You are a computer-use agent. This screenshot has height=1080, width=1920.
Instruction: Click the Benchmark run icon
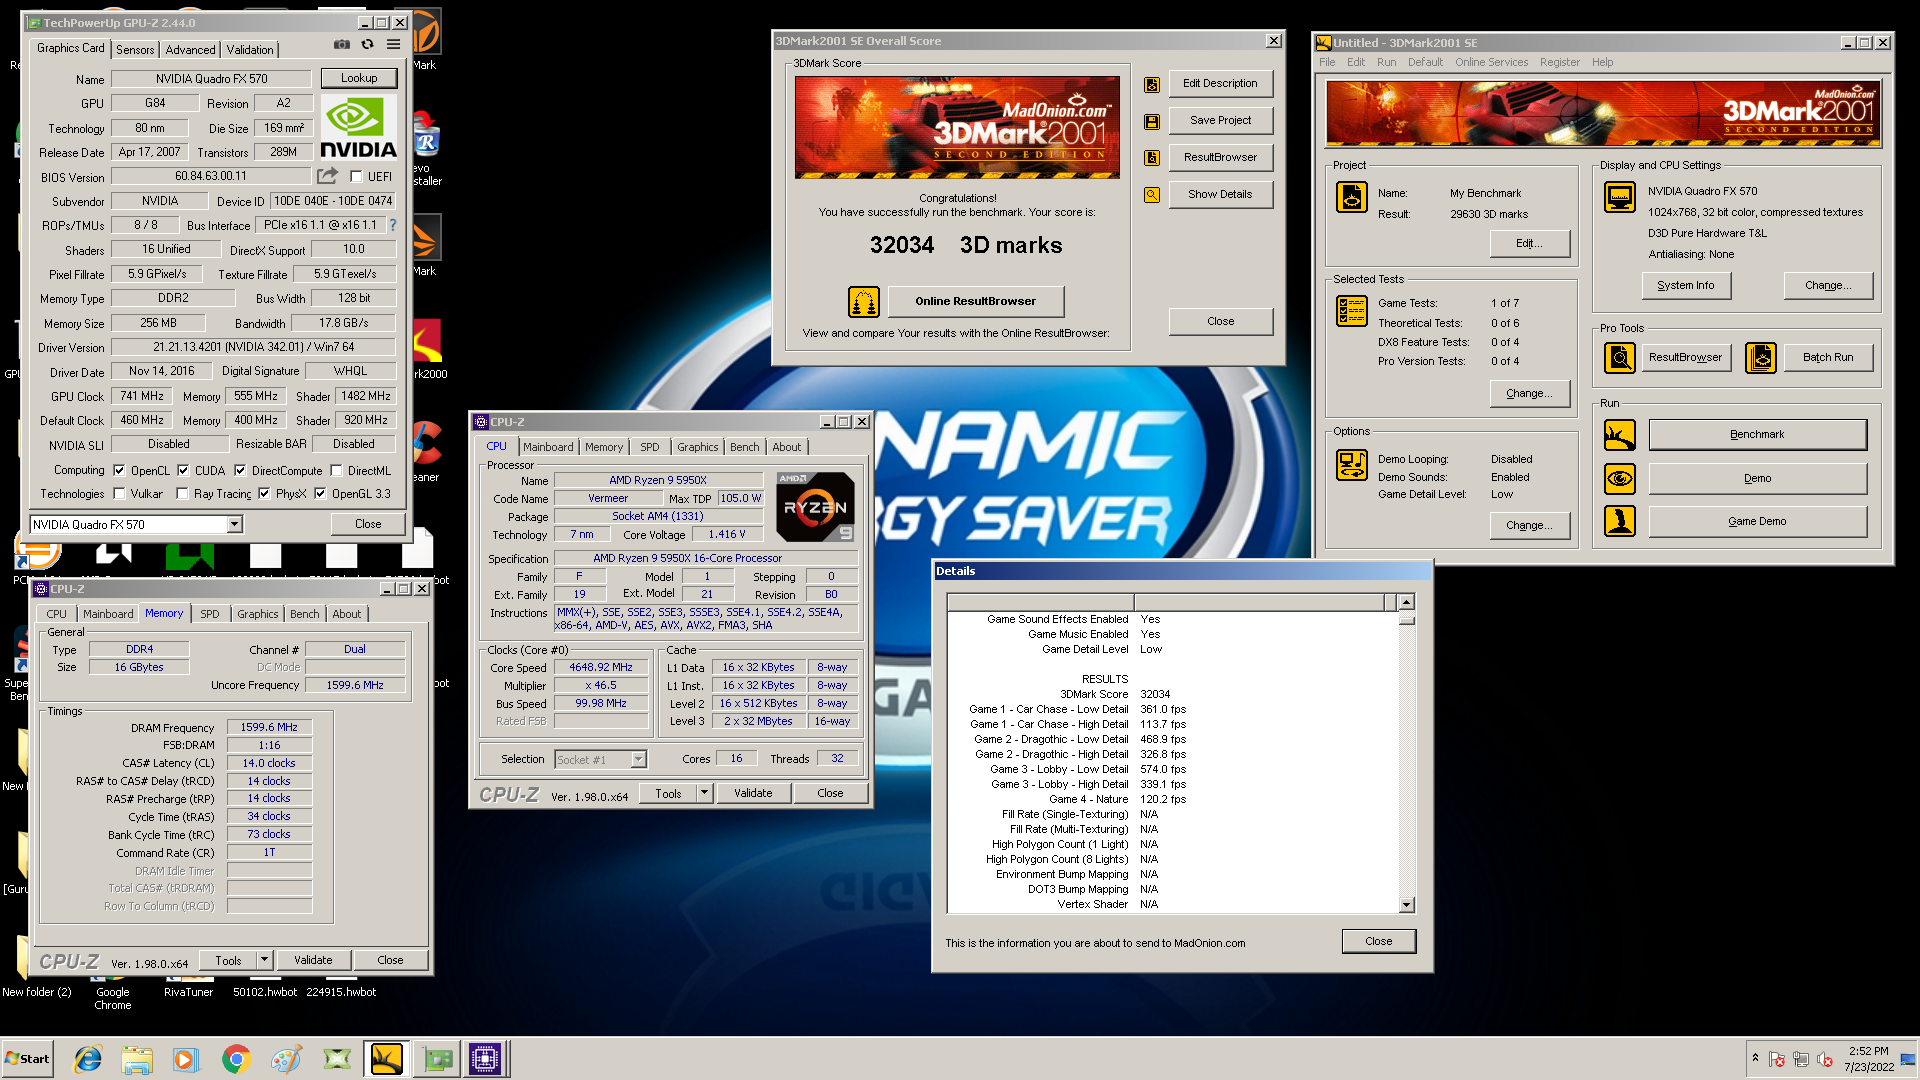(x=1620, y=435)
